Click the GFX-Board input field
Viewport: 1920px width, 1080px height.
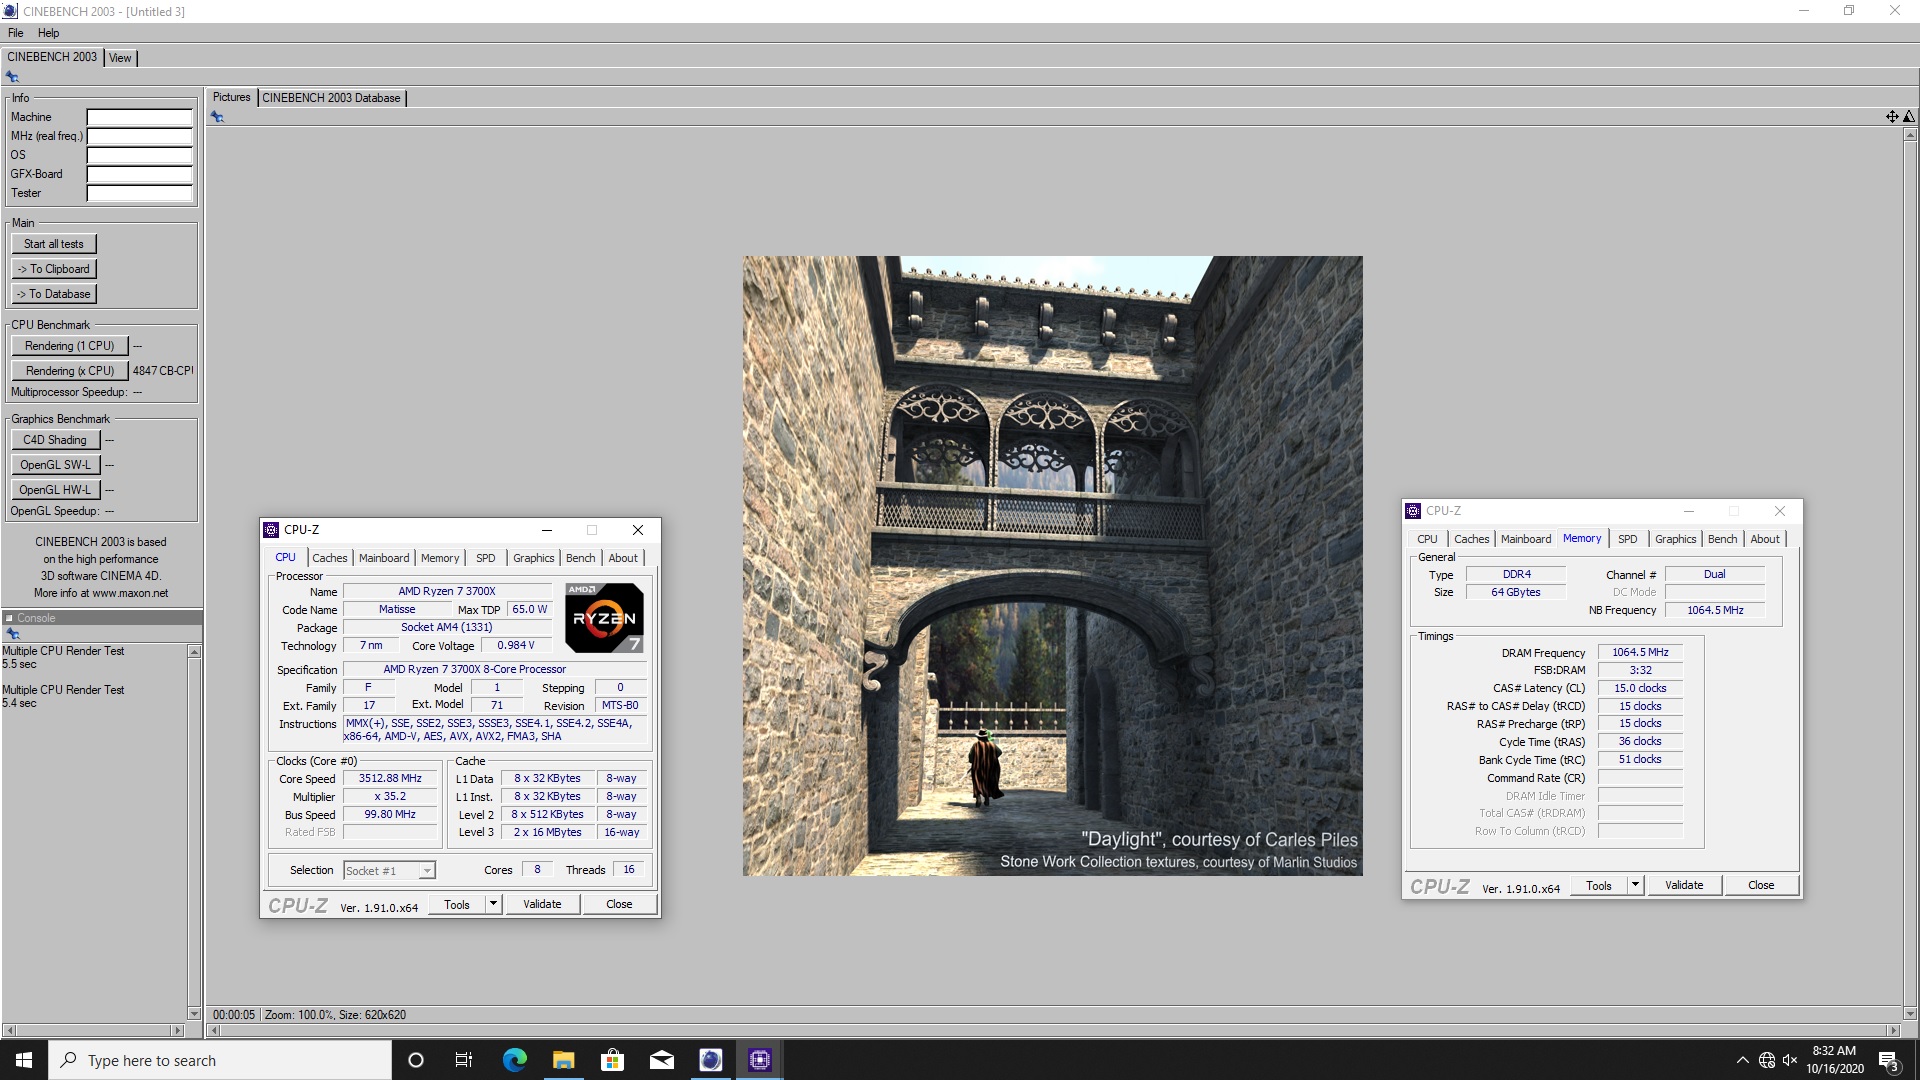tap(139, 174)
